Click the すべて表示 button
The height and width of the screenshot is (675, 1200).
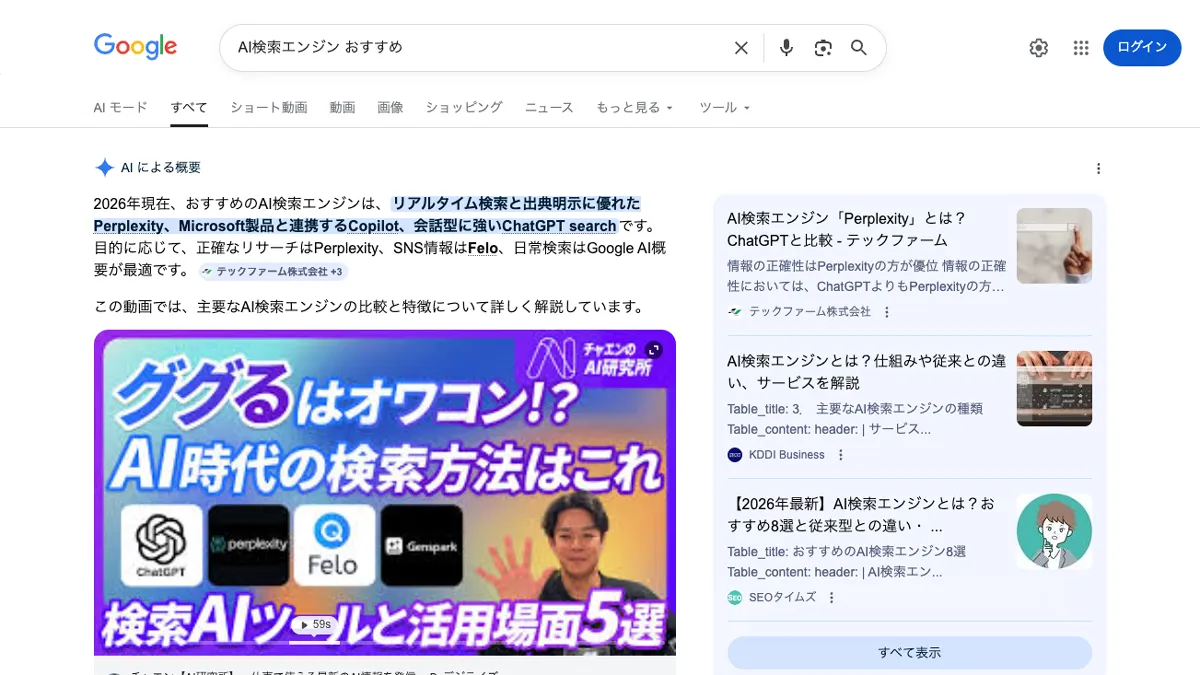(910, 653)
